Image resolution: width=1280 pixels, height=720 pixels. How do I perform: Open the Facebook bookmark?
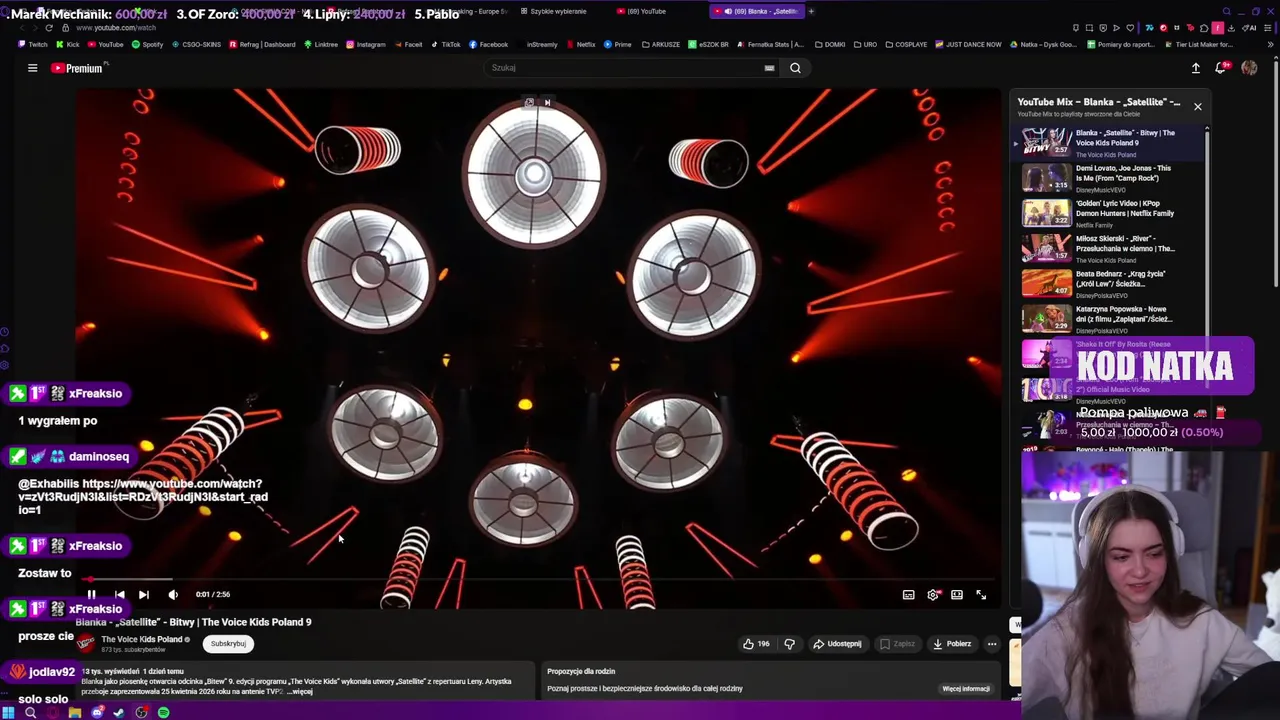[x=488, y=44]
